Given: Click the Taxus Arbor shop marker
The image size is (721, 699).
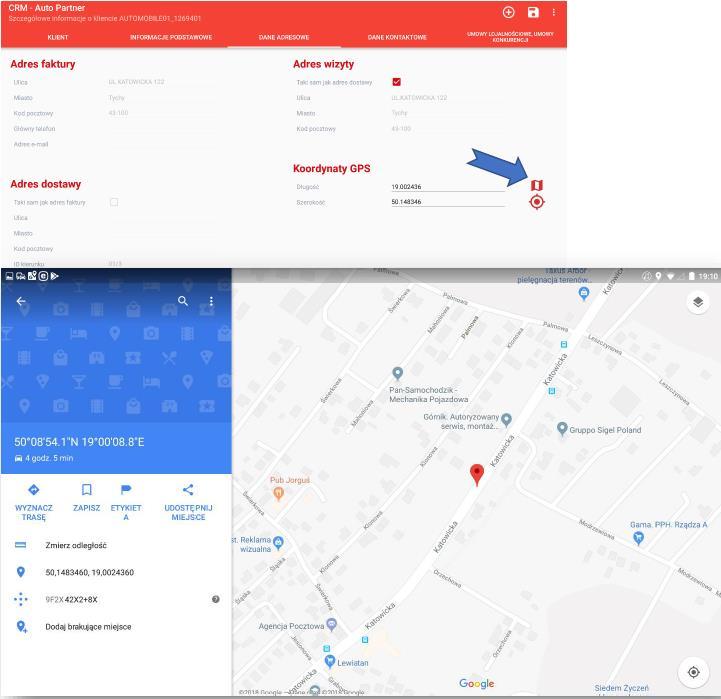Looking at the screenshot, I should tap(584, 293).
